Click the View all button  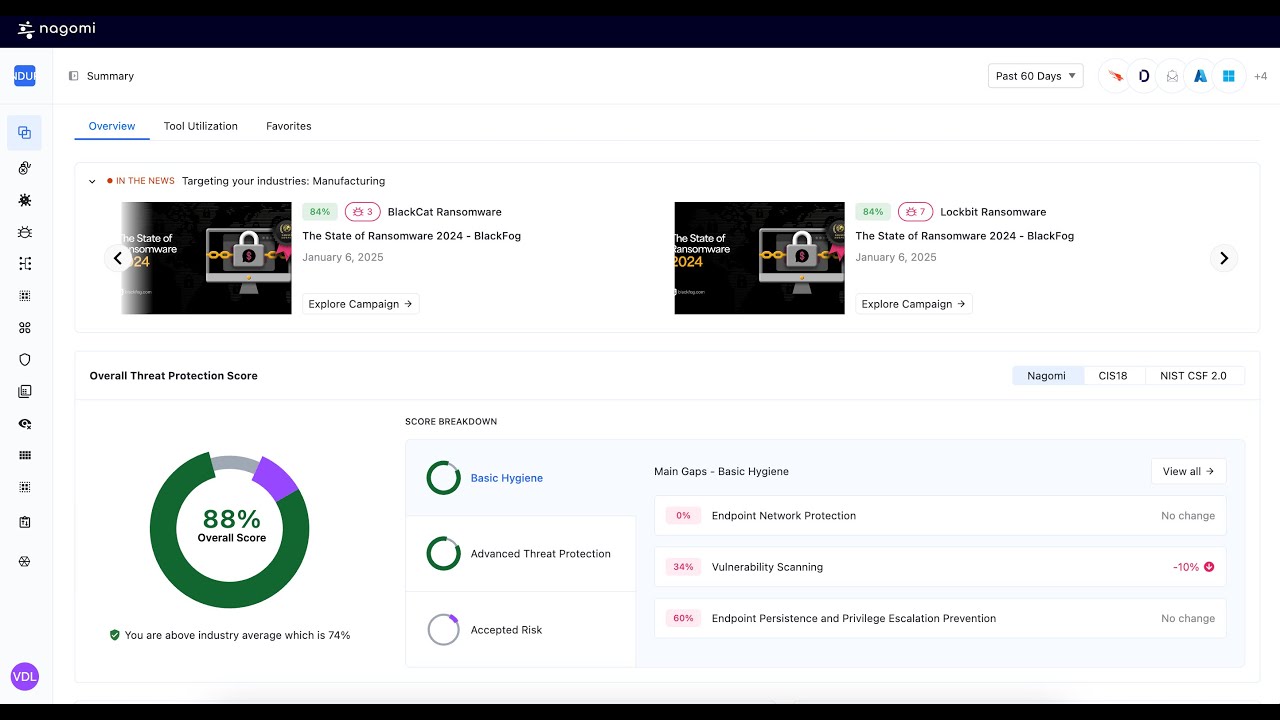coord(1188,471)
